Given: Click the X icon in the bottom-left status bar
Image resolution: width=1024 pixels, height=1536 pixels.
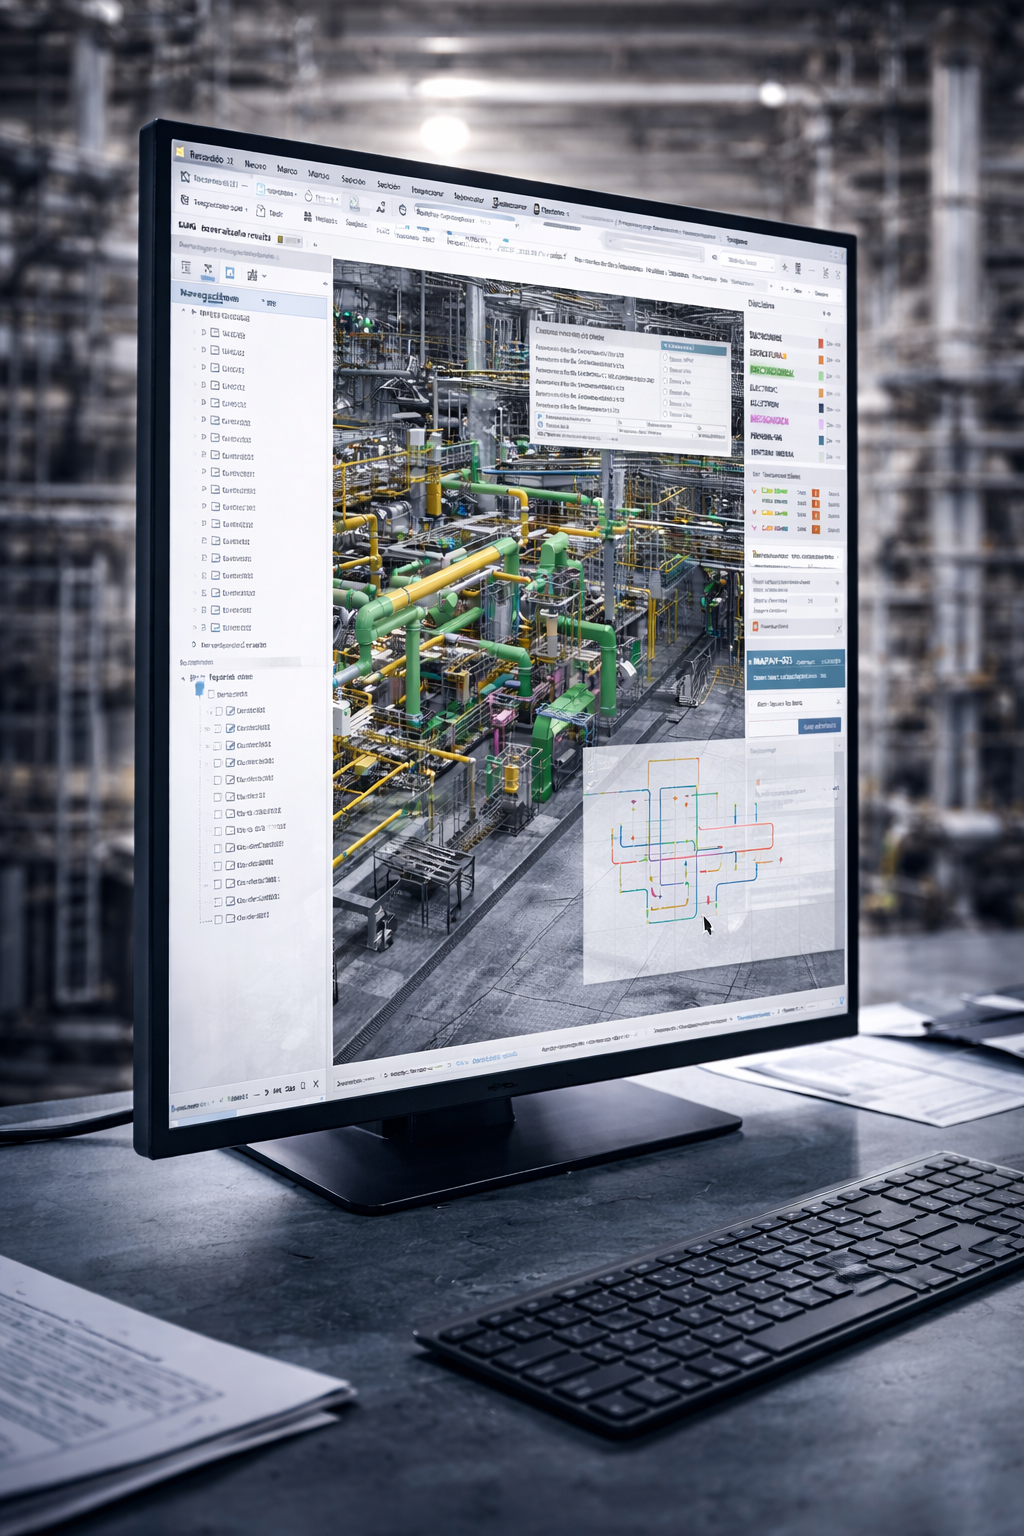Looking at the screenshot, I should (316, 1084).
